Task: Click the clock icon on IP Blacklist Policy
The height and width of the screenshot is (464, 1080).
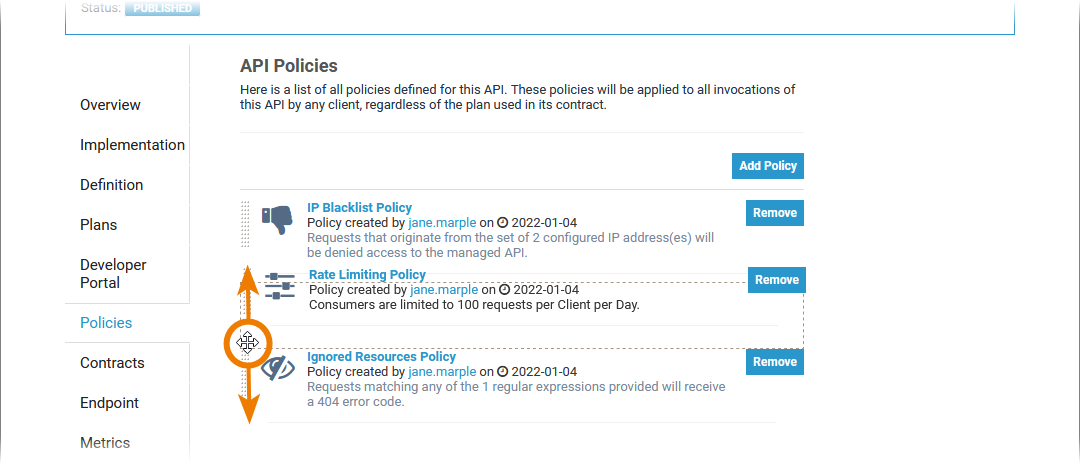Action: pyautogui.click(x=504, y=223)
